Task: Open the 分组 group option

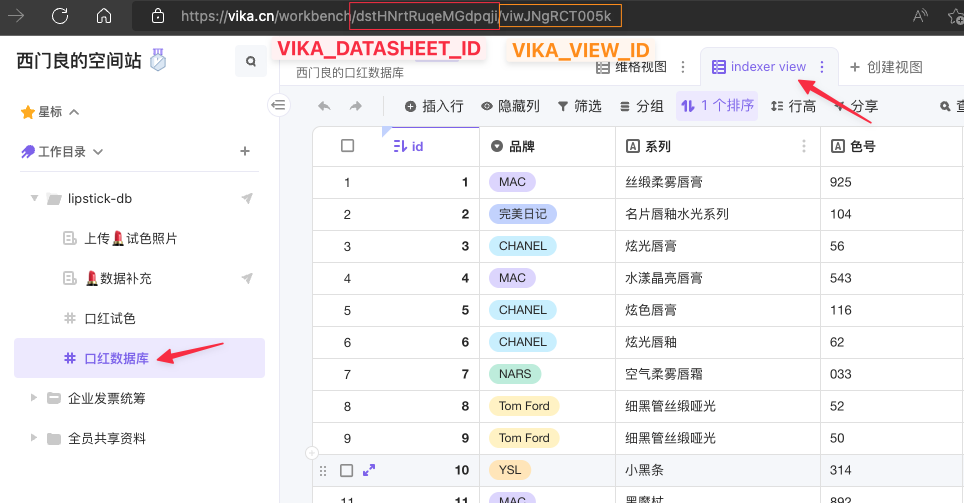Action: tap(641, 106)
